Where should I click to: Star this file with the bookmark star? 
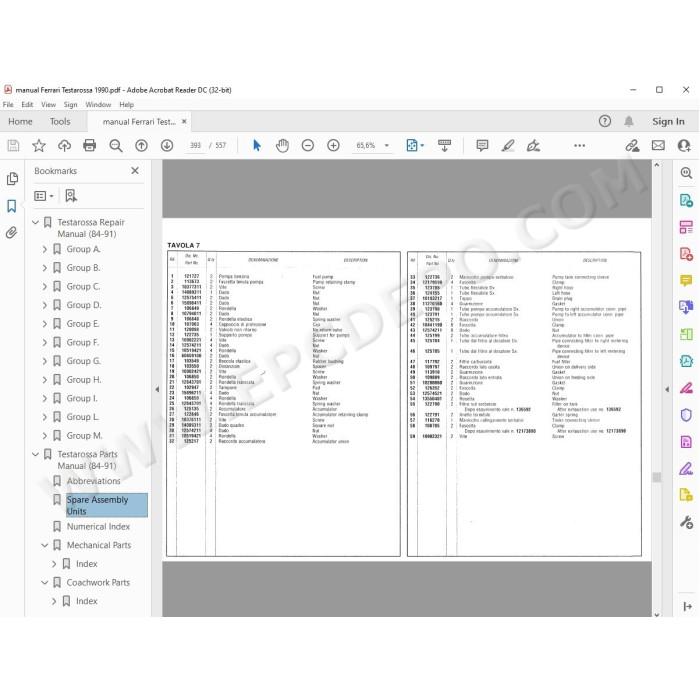point(39,146)
